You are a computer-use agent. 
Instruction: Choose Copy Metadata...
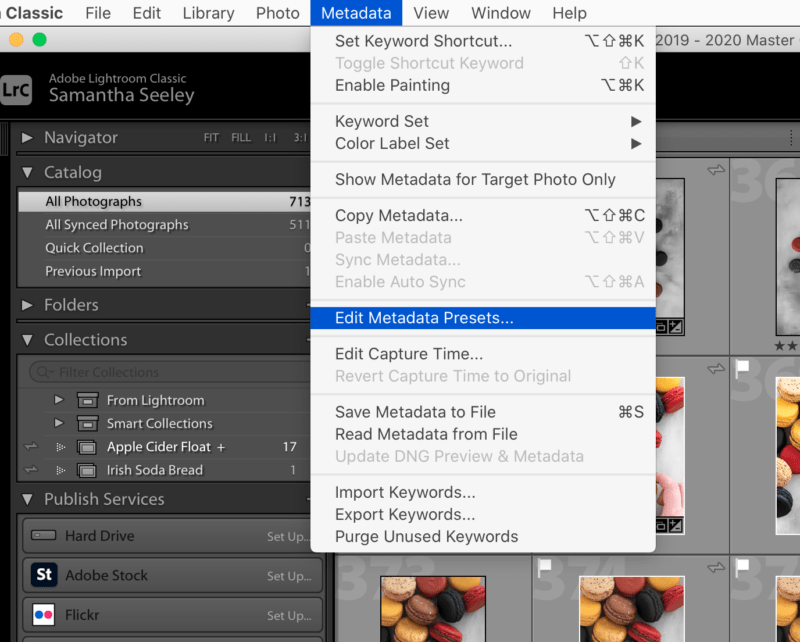(x=483, y=215)
